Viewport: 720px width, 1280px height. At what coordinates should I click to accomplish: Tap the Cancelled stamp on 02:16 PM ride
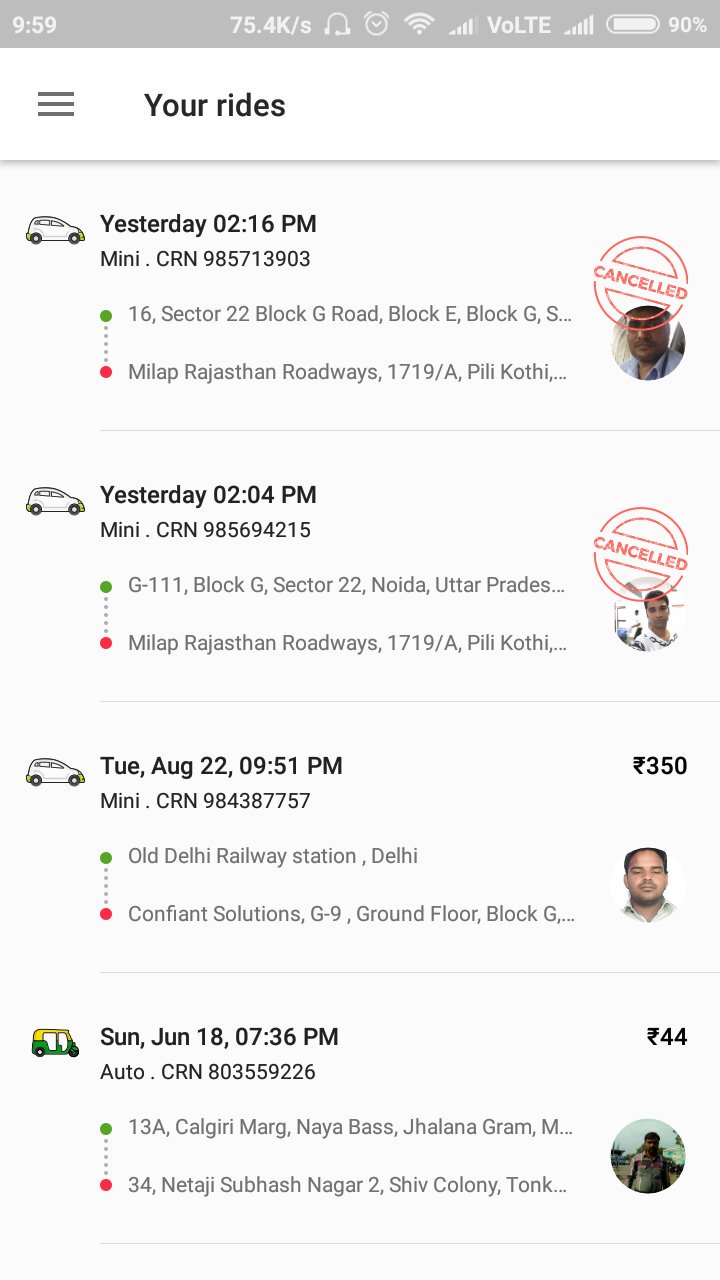coord(640,278)
